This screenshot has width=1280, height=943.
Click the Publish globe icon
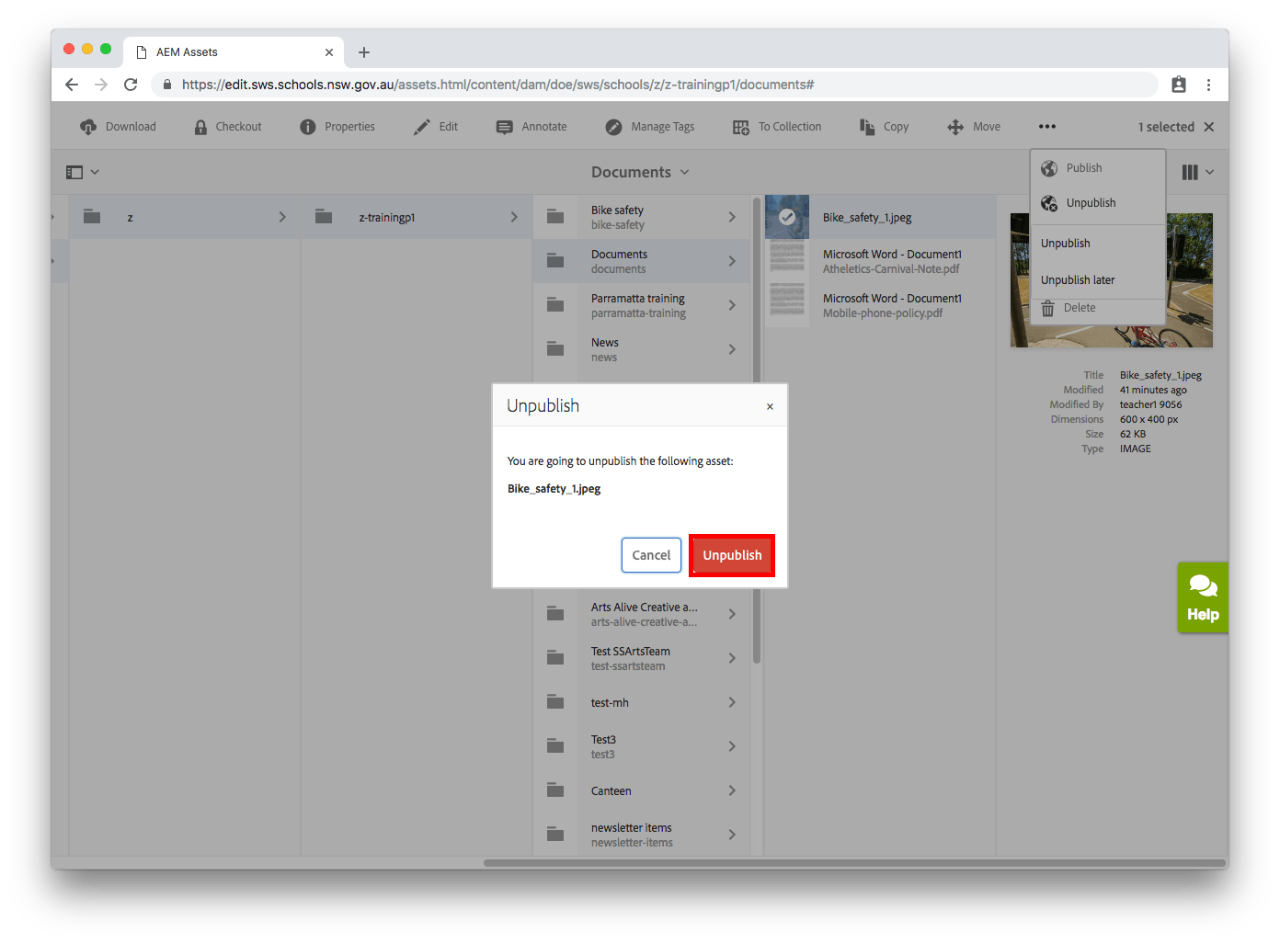pos(1049,168)
